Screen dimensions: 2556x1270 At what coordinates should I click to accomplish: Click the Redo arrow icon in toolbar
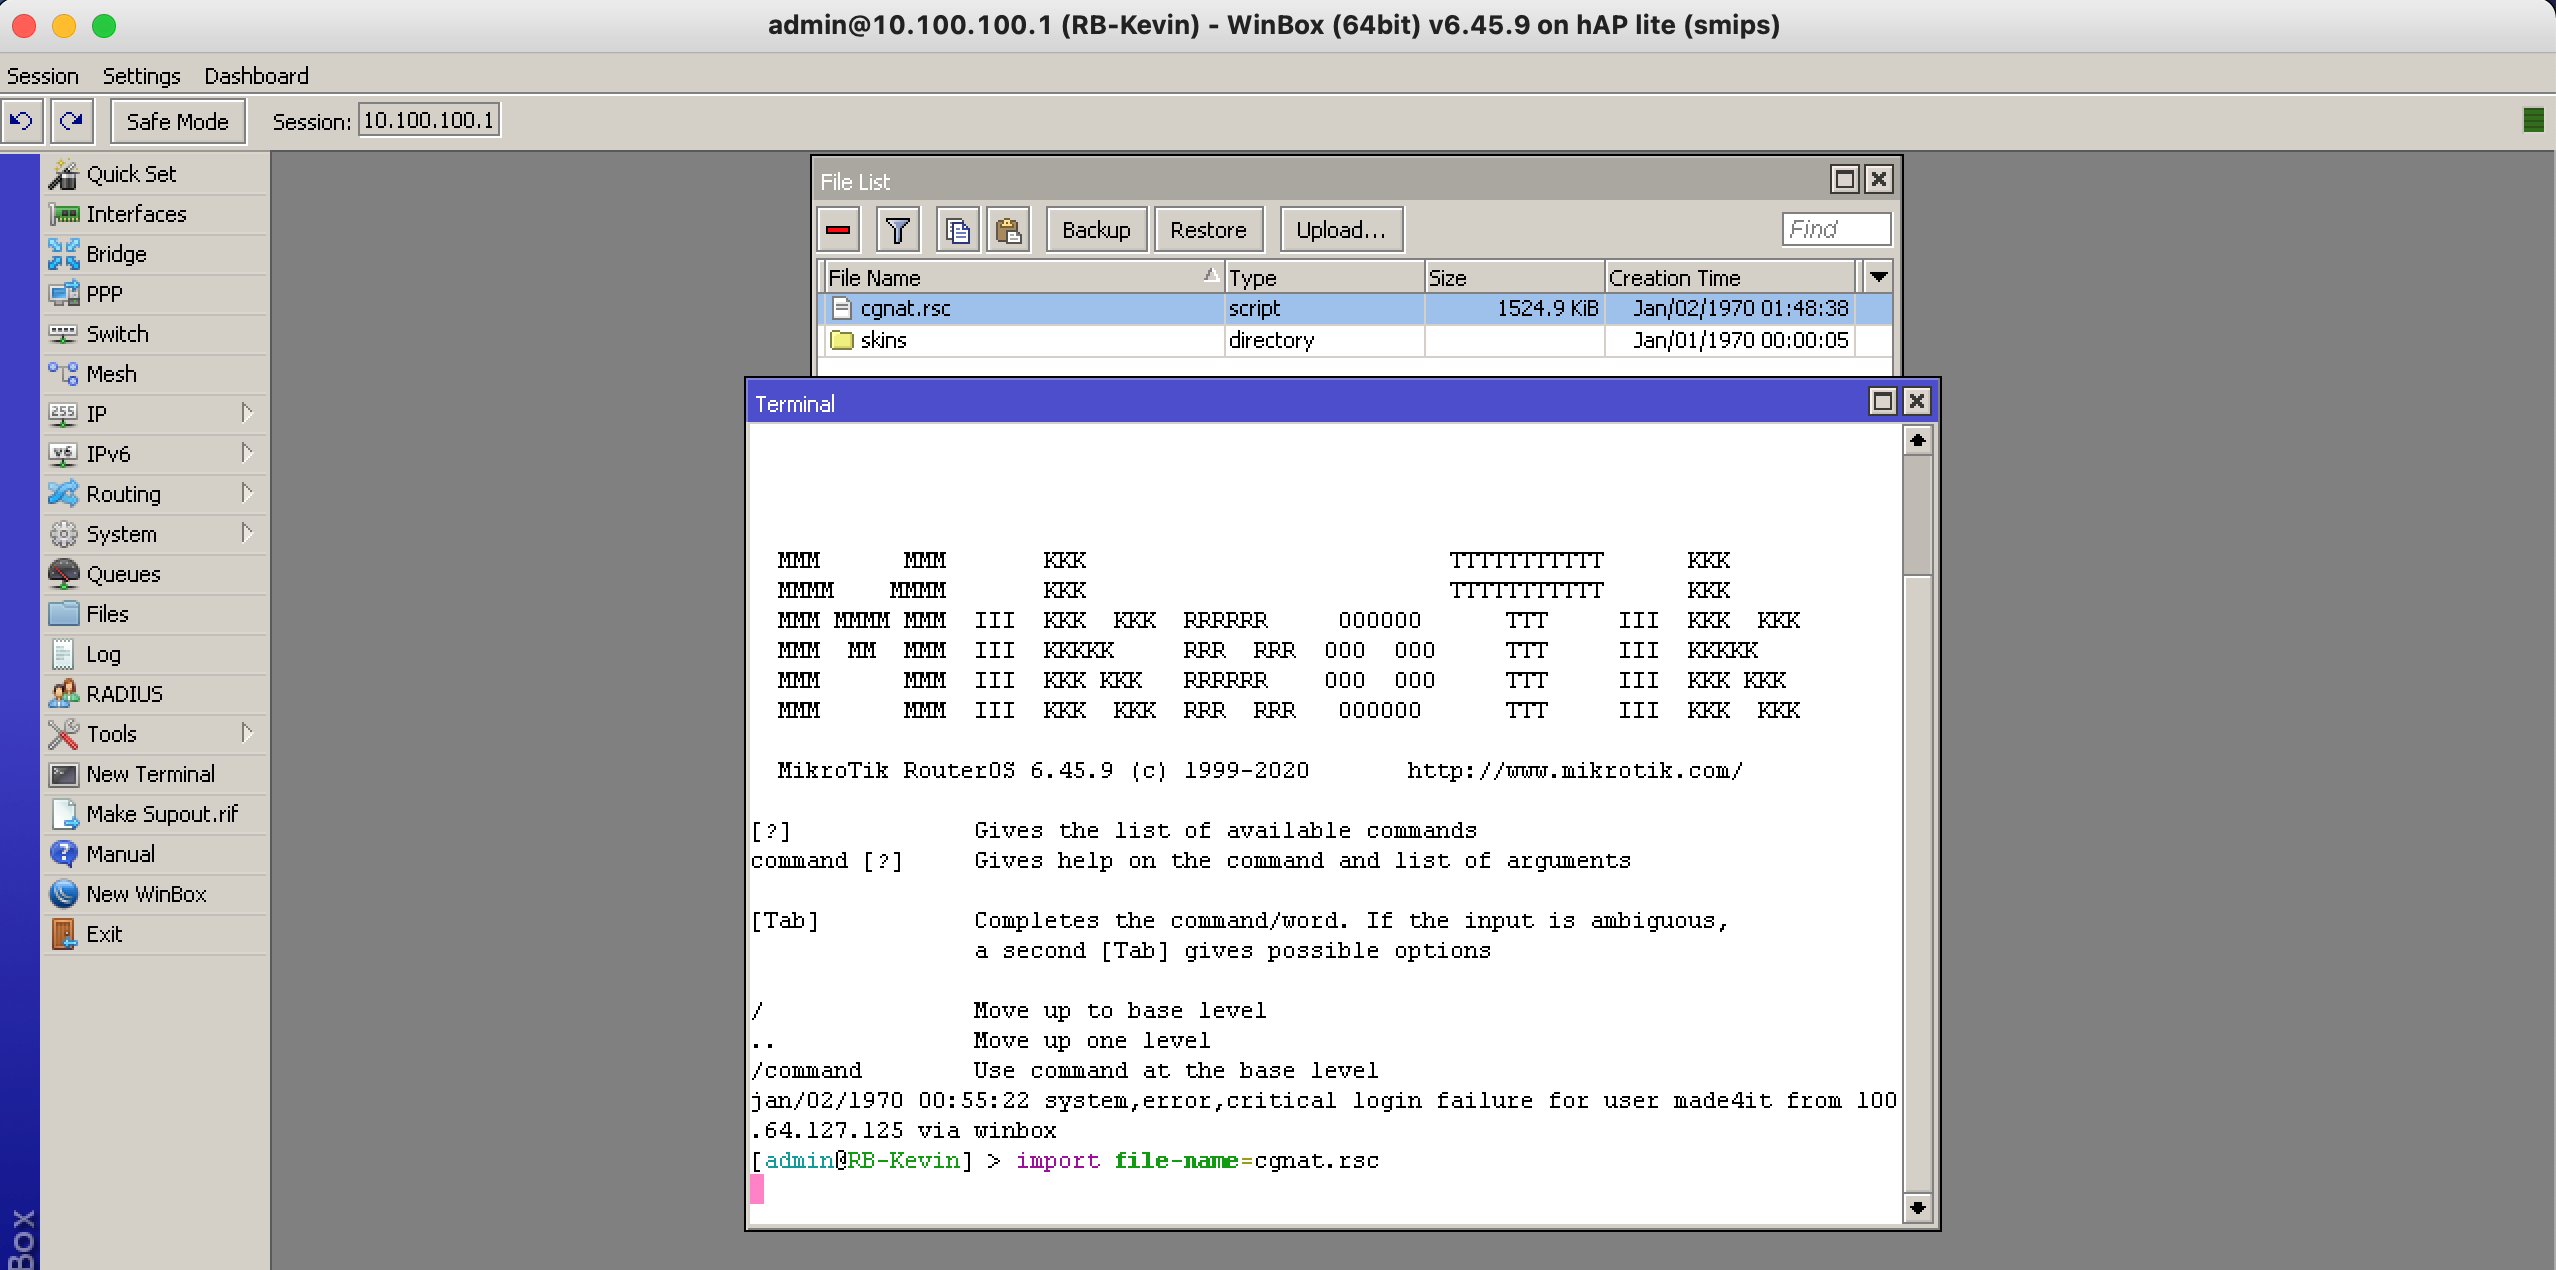pos(71,121)
